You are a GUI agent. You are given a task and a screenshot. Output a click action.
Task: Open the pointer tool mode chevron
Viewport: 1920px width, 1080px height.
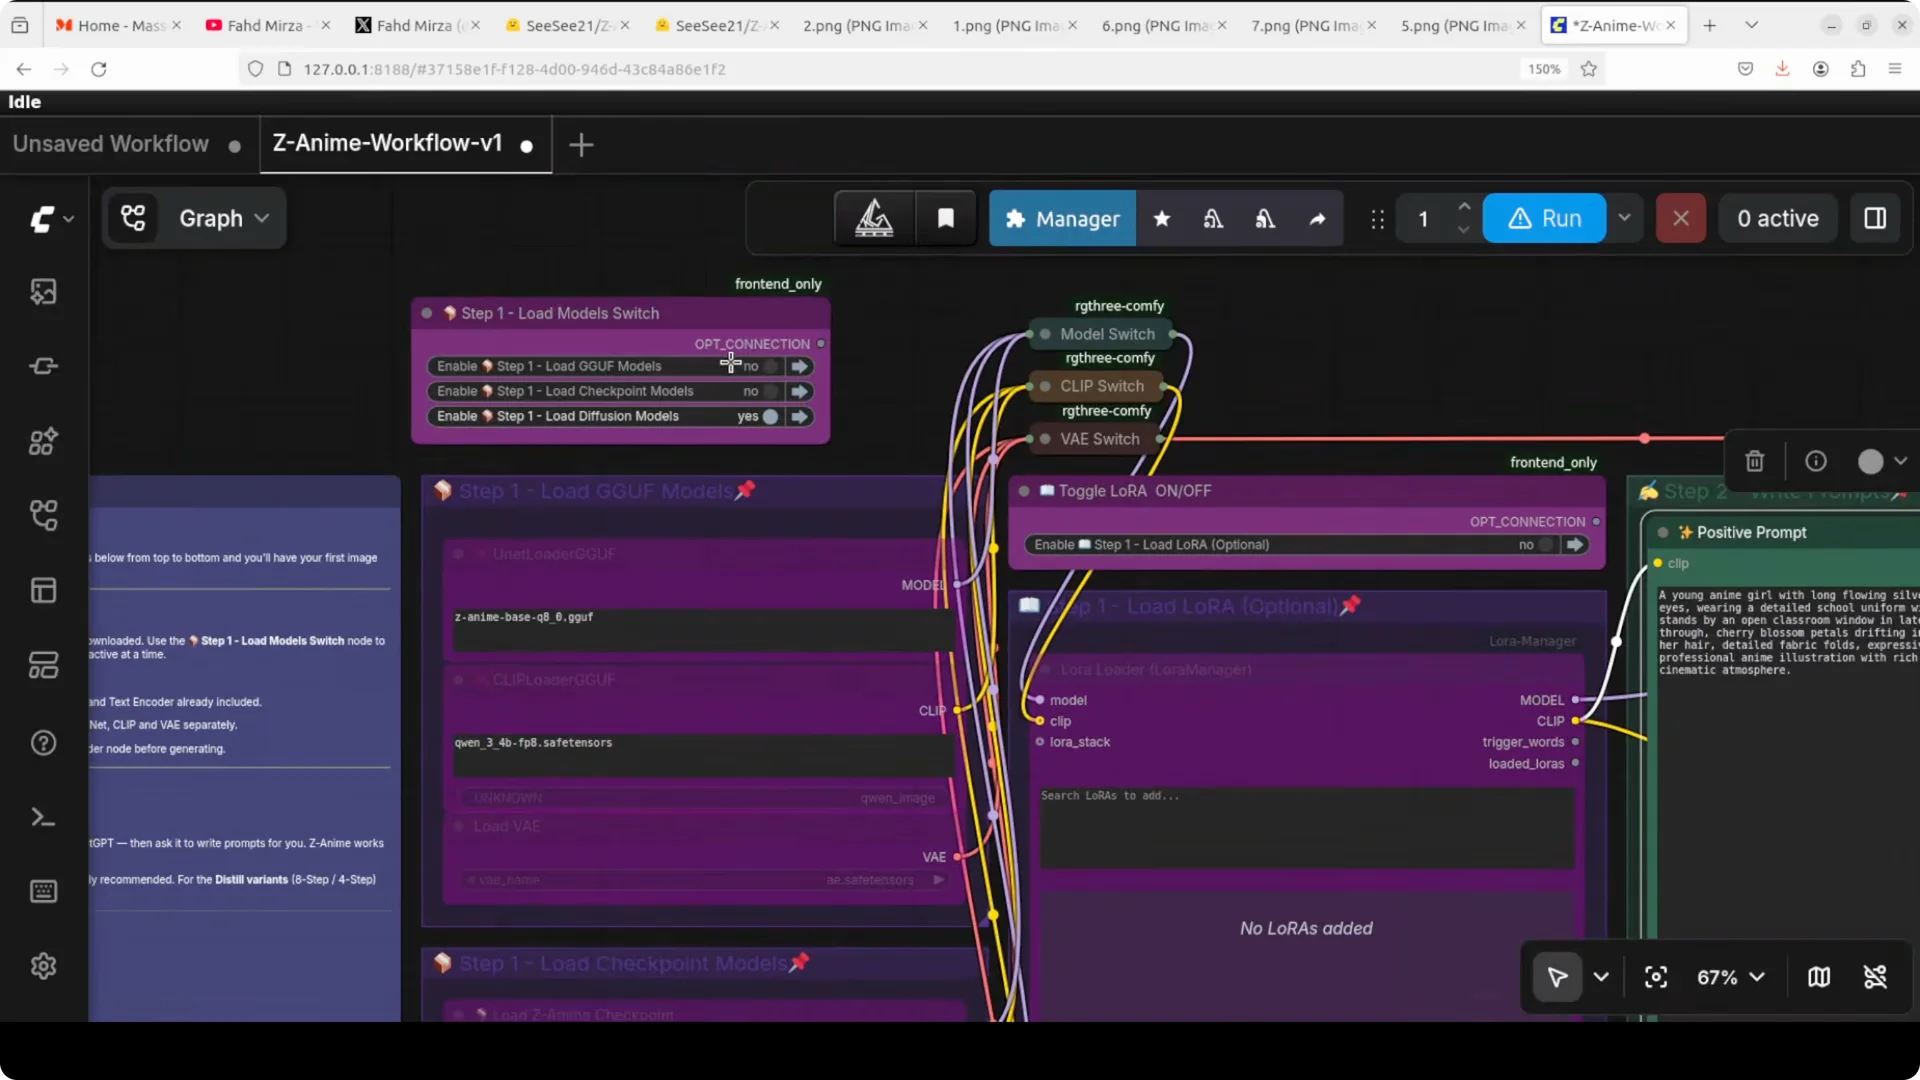click(x=1601, y=977)
